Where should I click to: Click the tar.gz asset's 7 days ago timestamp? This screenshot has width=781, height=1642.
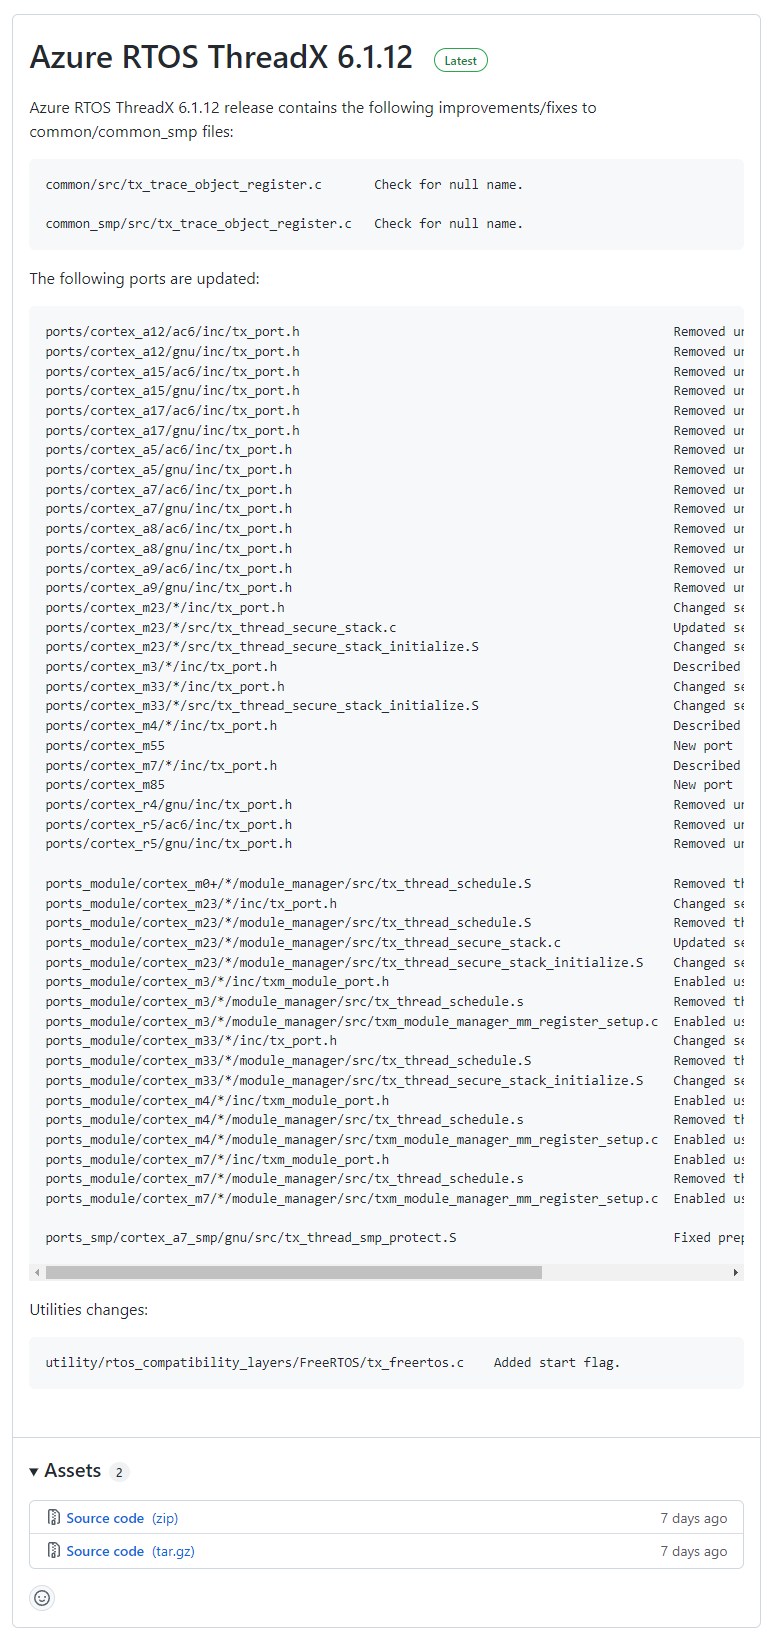(694, 1551)
